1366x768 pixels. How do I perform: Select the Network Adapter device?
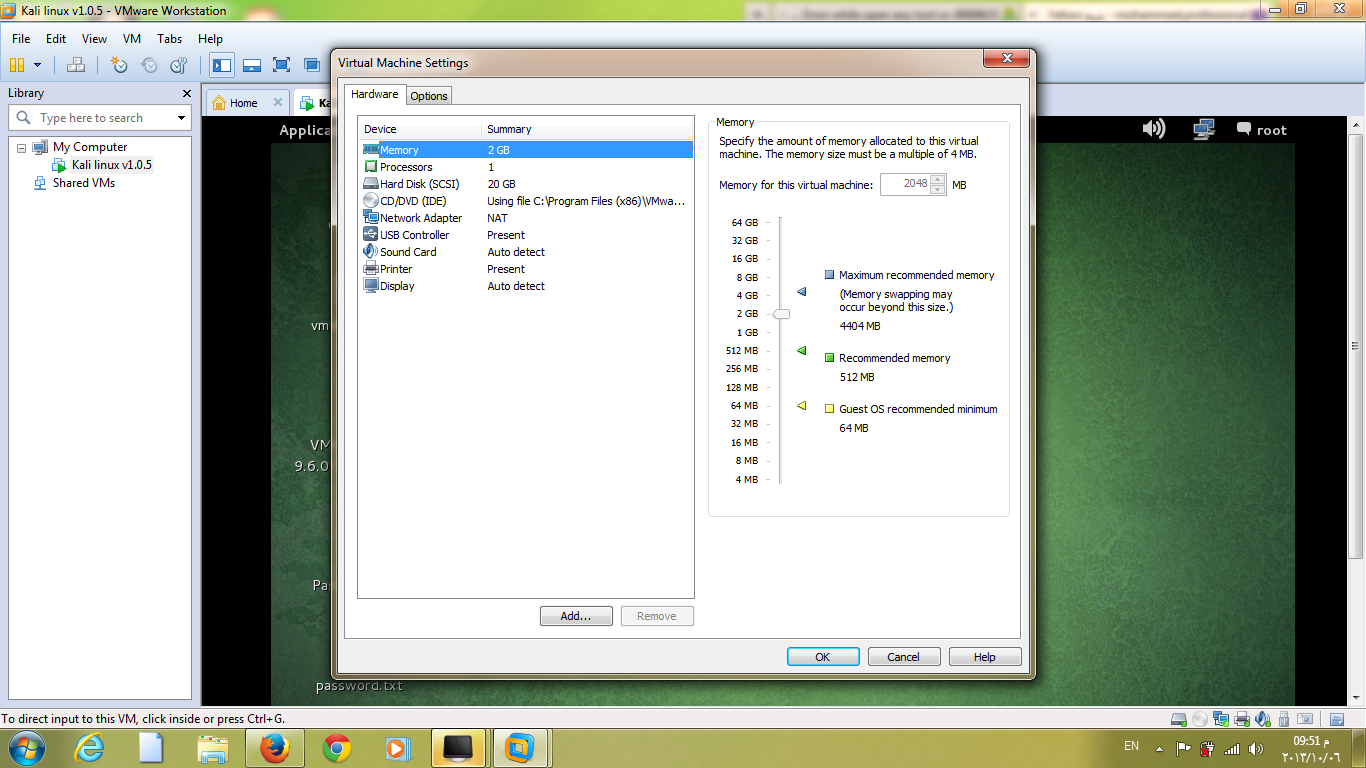point(527,218)
